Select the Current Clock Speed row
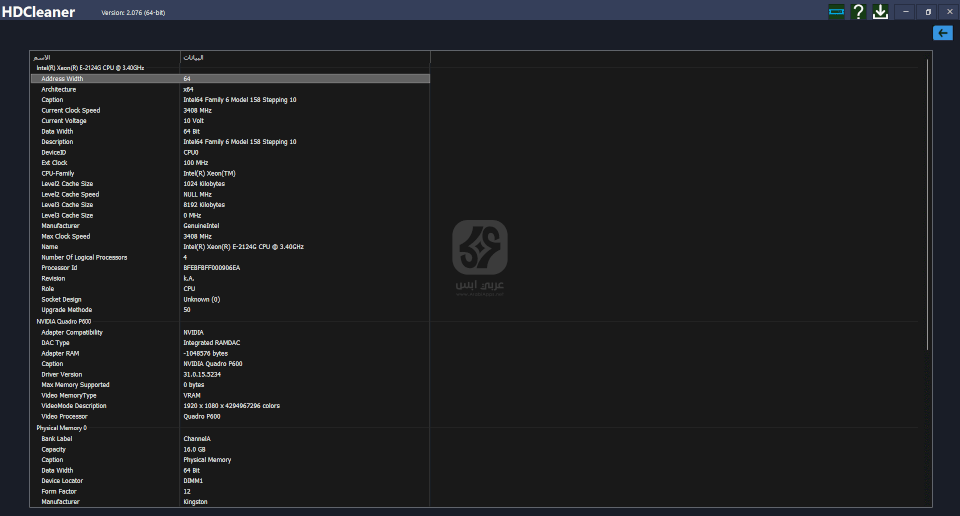The image size is (960, 516). (x=70, y=110)
